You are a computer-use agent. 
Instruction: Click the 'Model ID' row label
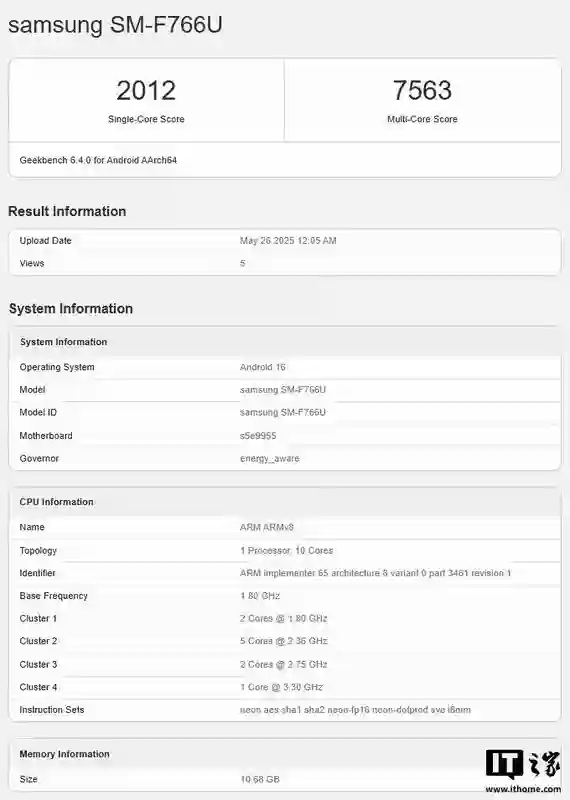tap(38, 412)
